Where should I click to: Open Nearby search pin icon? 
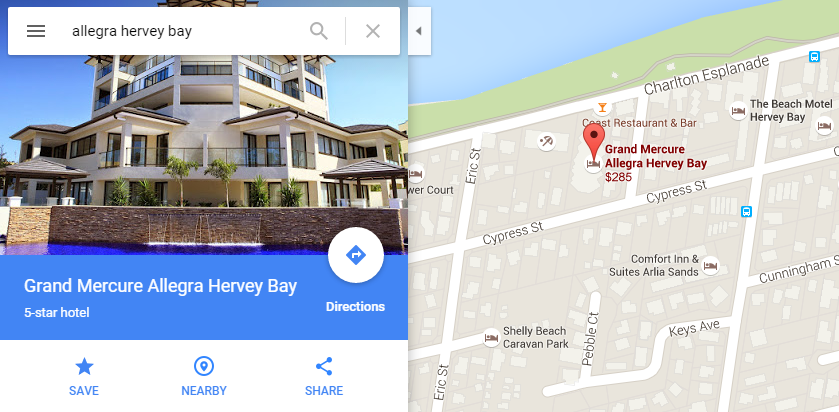[204, 367]
